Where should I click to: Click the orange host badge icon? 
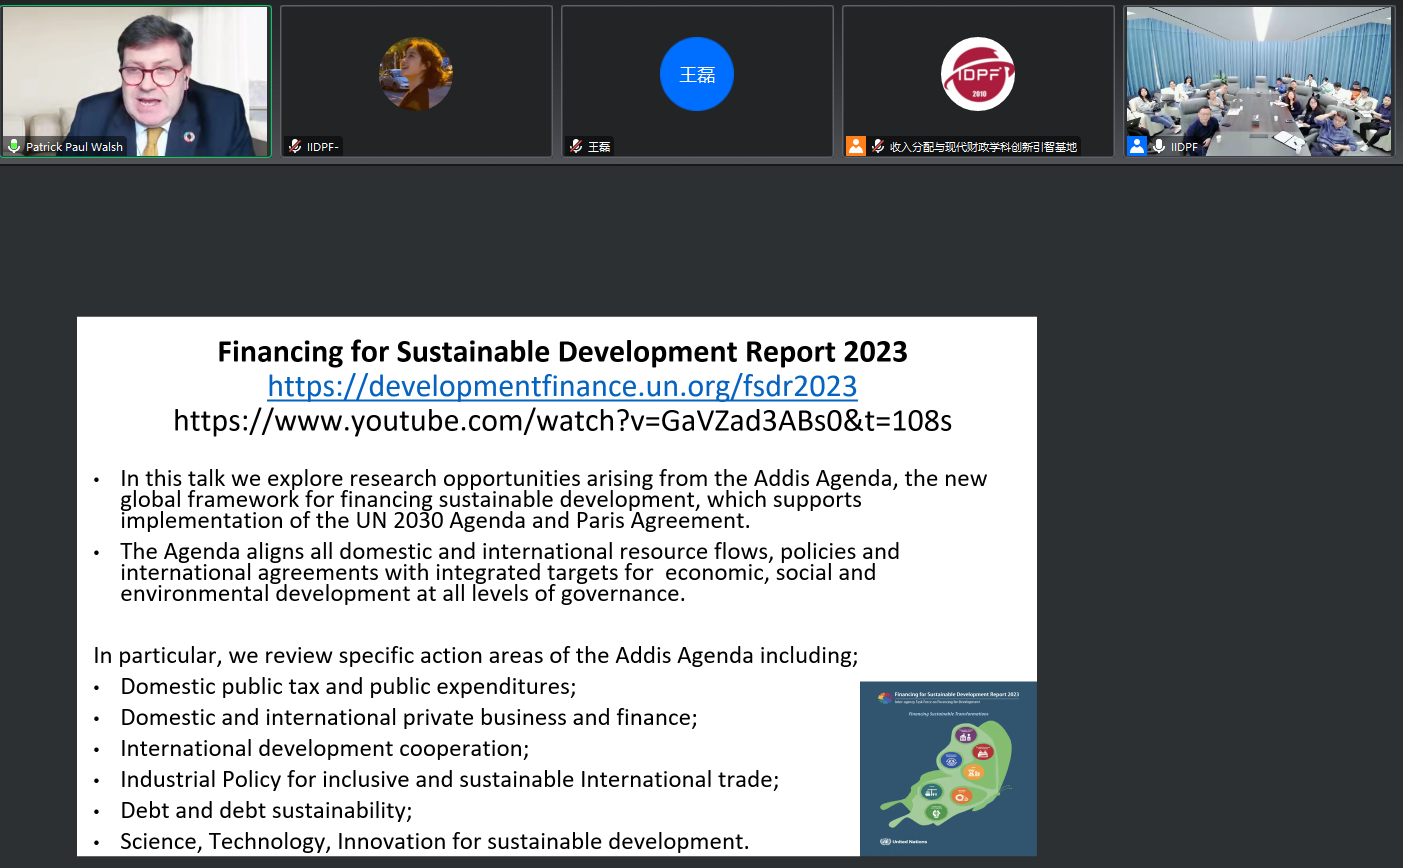point(856,146)
